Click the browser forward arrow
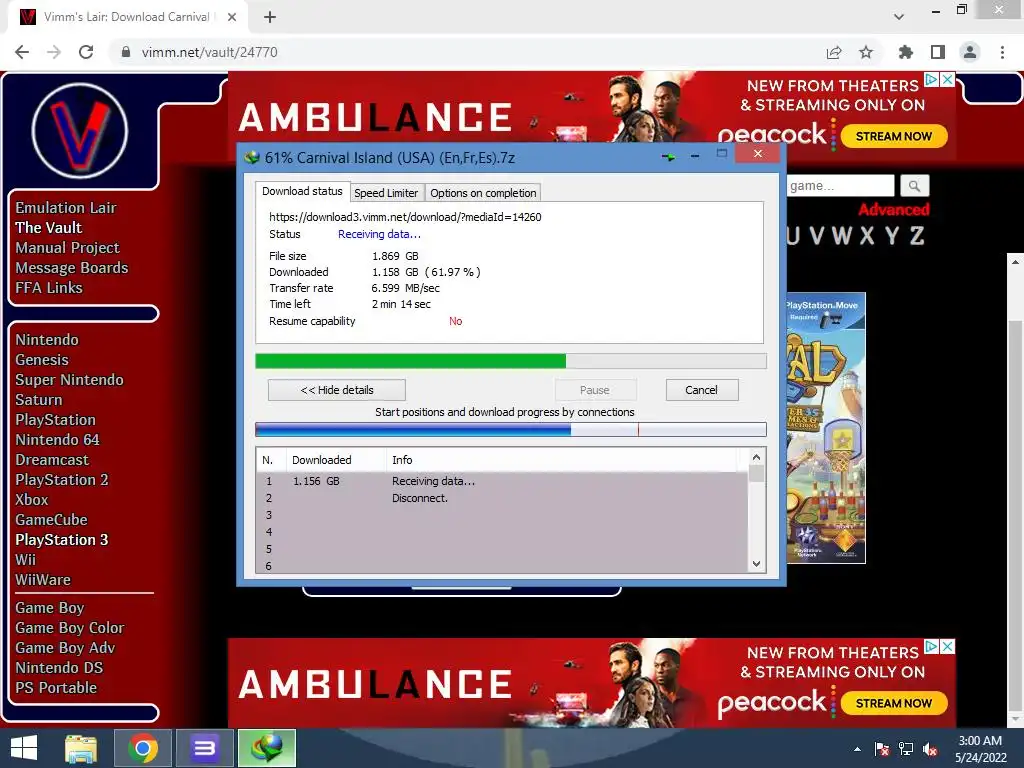 54,52
